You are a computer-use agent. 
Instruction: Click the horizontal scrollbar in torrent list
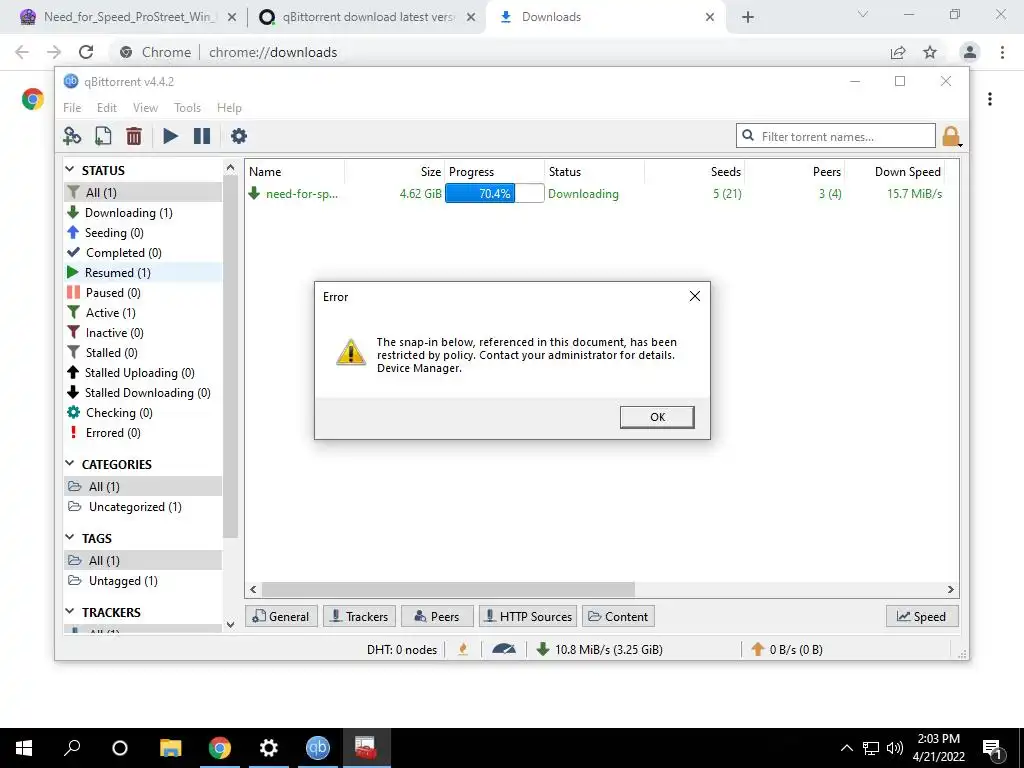448,589
